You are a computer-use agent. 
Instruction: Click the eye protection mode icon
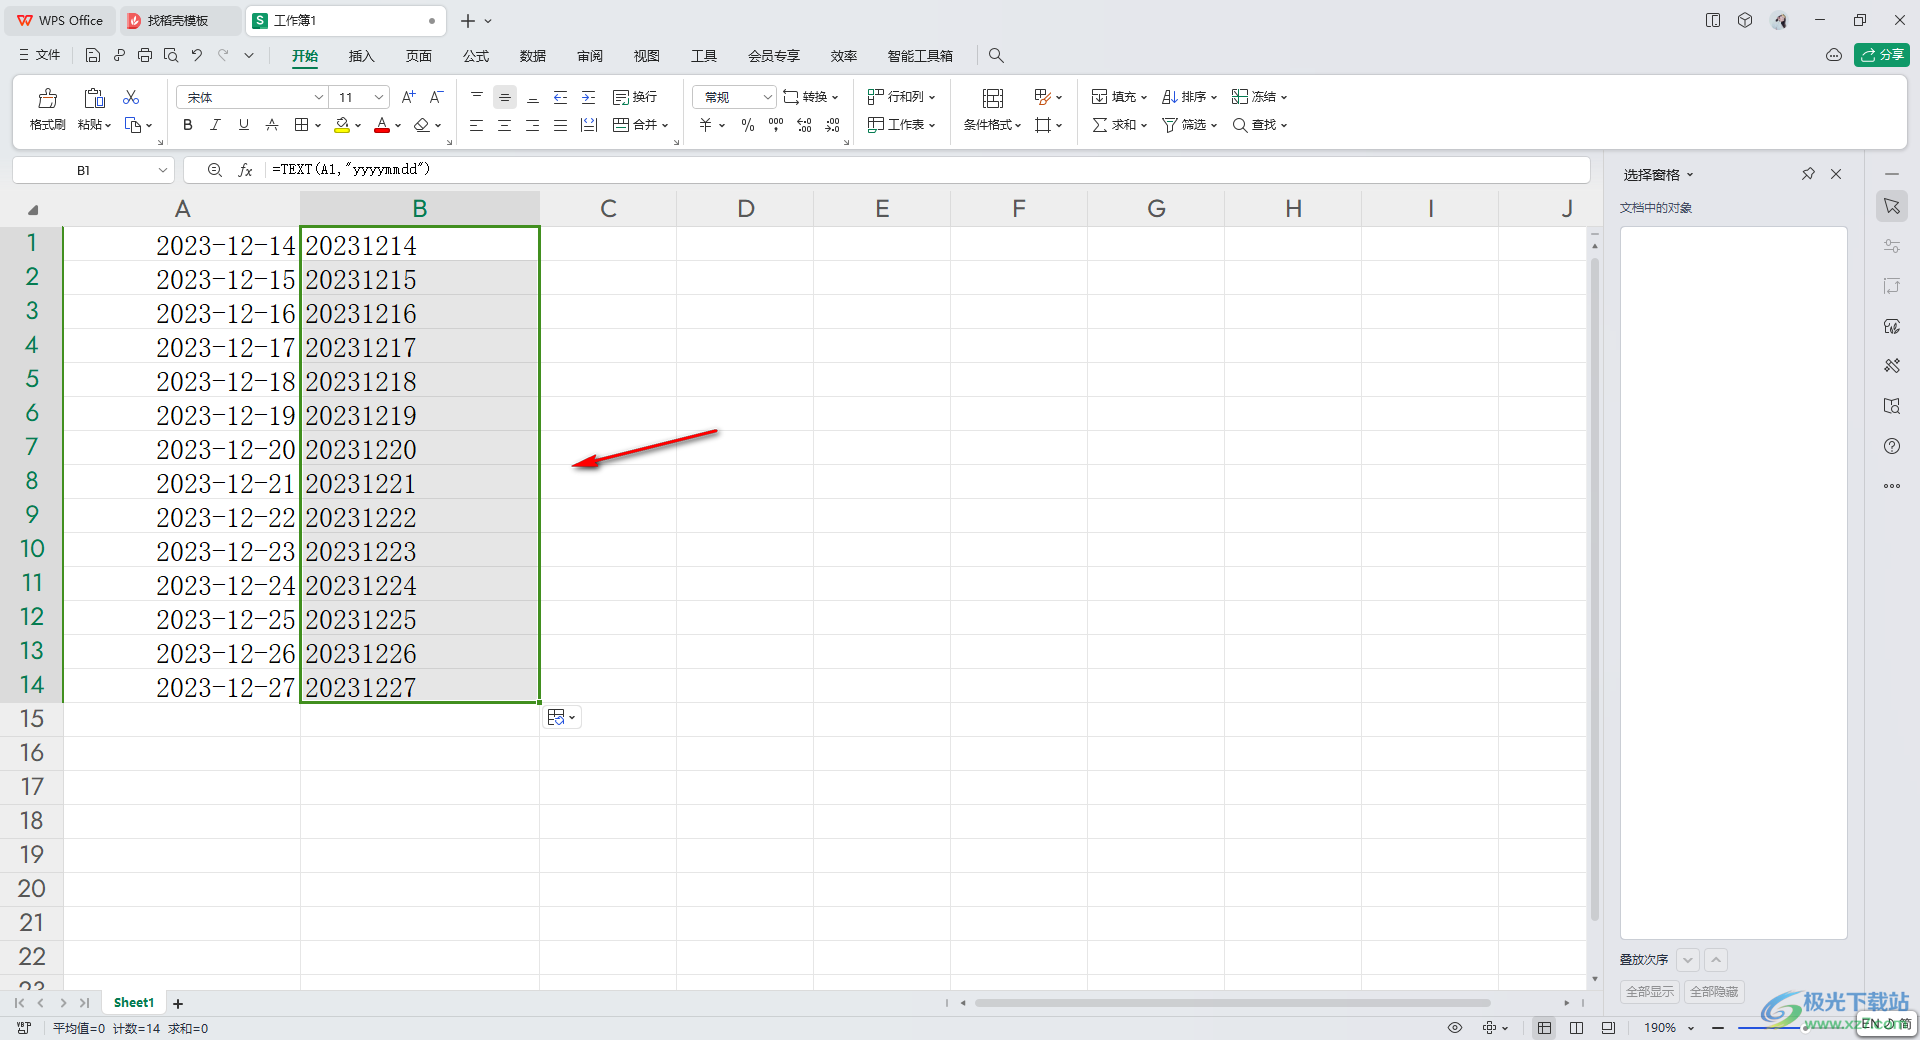point(1455,1027)
